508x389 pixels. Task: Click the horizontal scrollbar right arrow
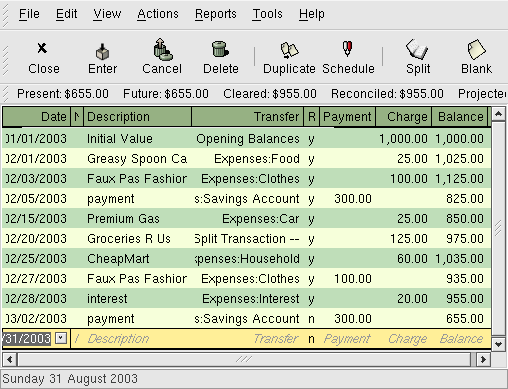pos(483,359)
